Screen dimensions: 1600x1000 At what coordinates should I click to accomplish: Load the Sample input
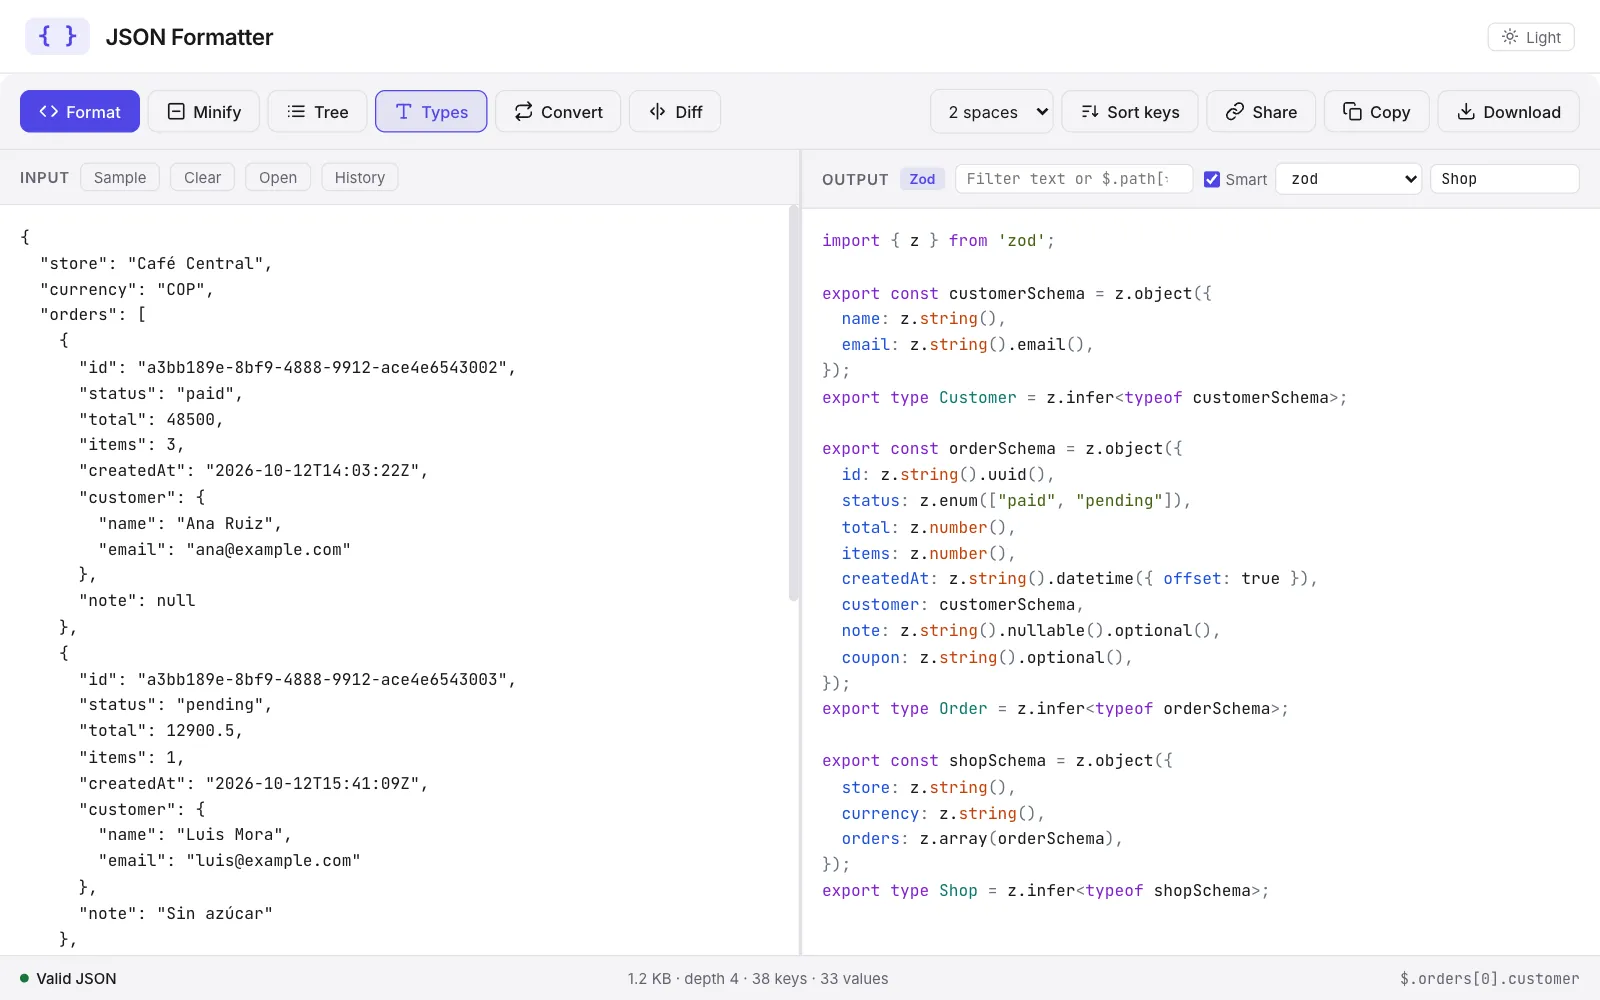120,177
